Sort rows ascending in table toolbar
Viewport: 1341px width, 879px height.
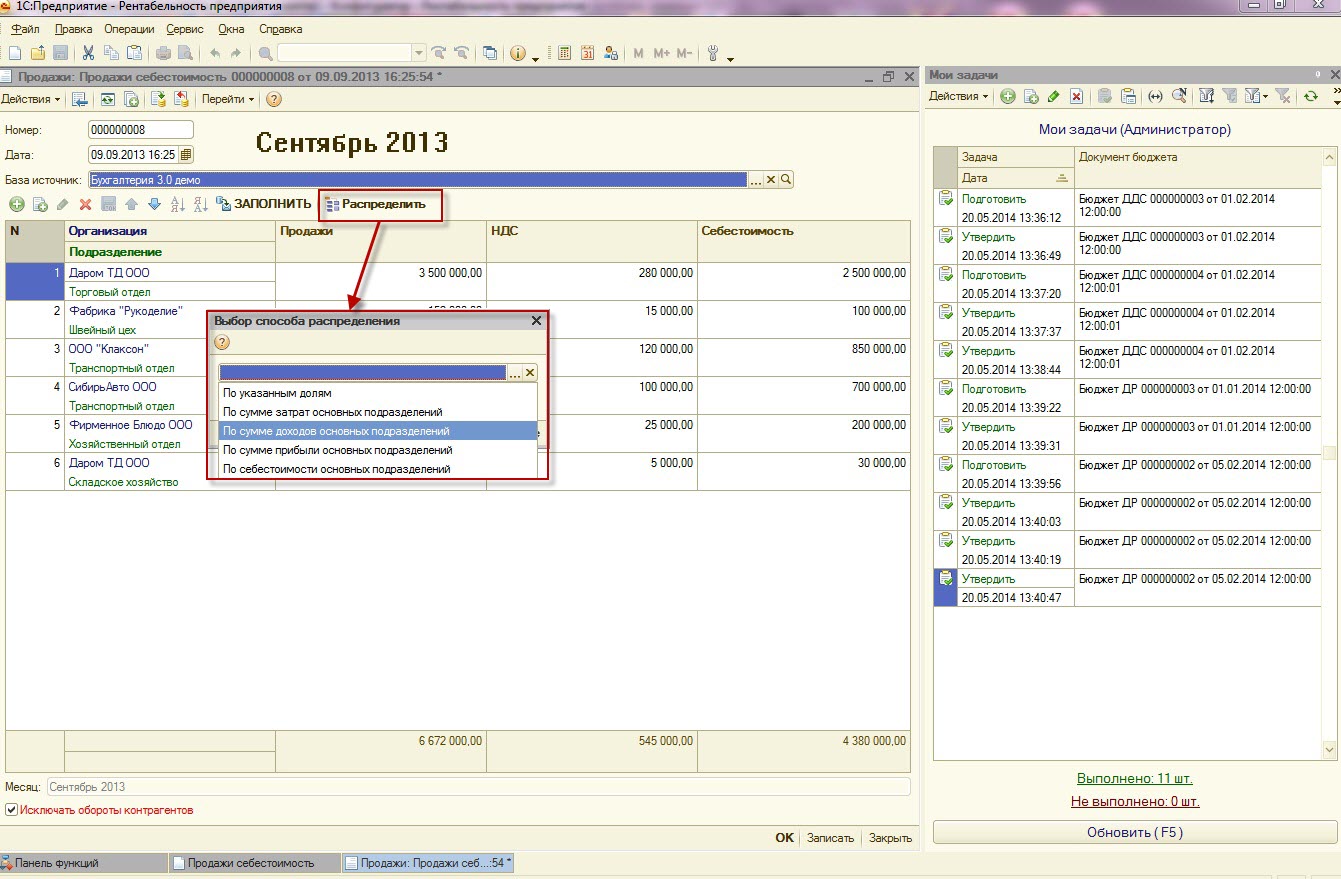[x=178, y=204]
